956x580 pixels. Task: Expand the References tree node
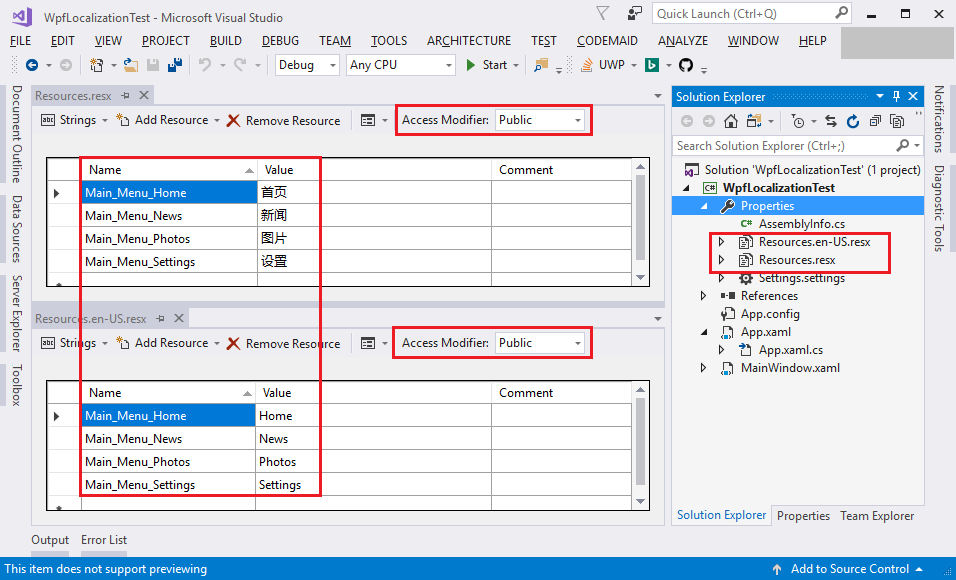tap(704, 296)
